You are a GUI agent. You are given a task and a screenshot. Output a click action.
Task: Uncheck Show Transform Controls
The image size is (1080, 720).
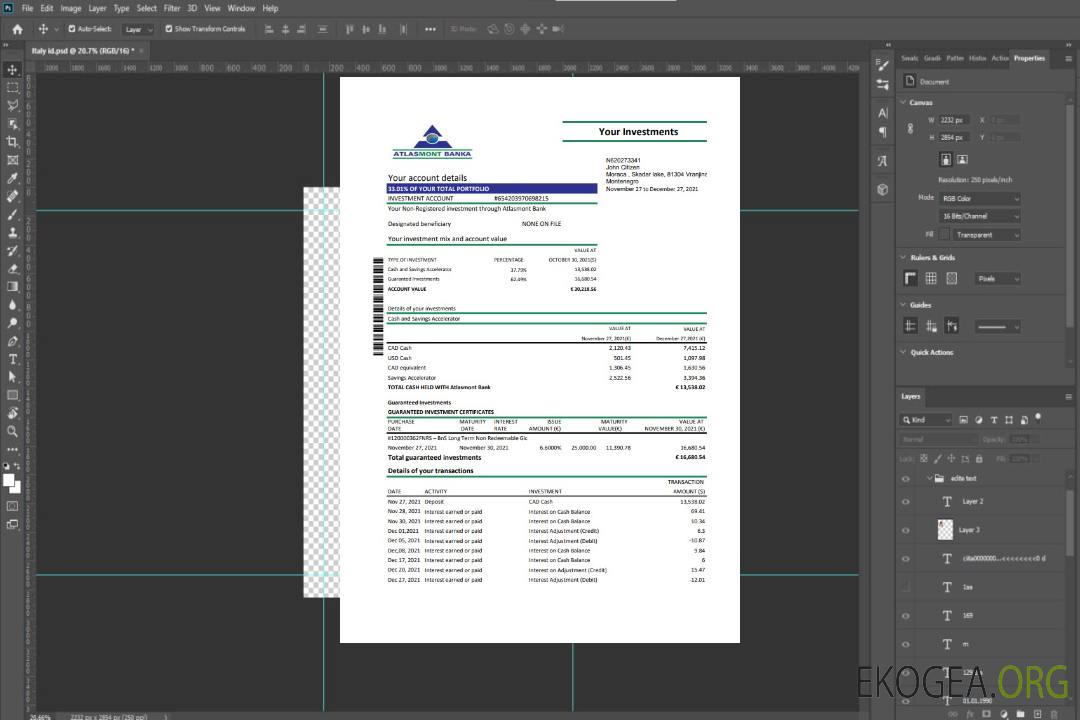click(x=169, y=29)
